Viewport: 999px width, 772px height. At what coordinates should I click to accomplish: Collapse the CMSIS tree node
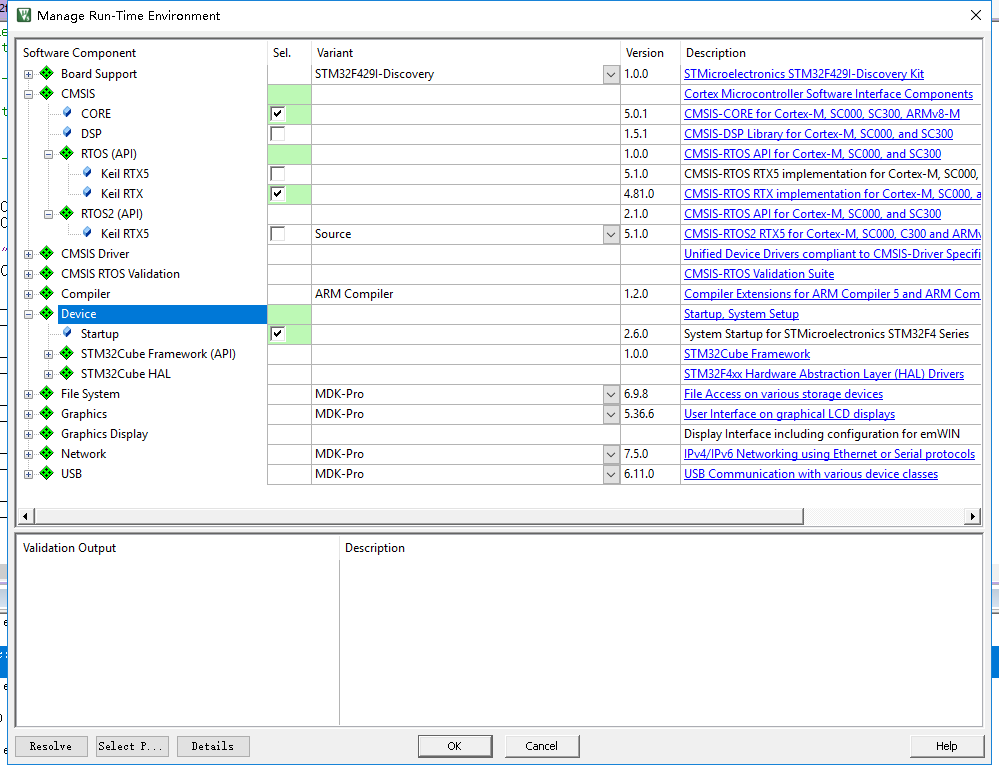(x=28, y=94)
